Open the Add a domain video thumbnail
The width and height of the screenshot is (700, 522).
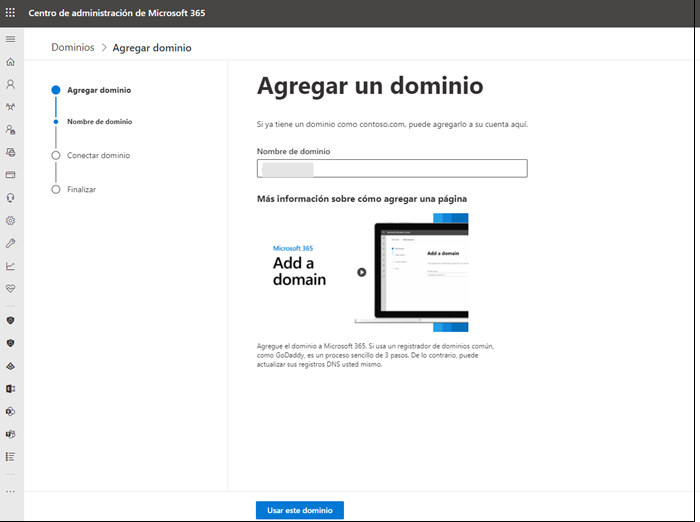(362, 272)
